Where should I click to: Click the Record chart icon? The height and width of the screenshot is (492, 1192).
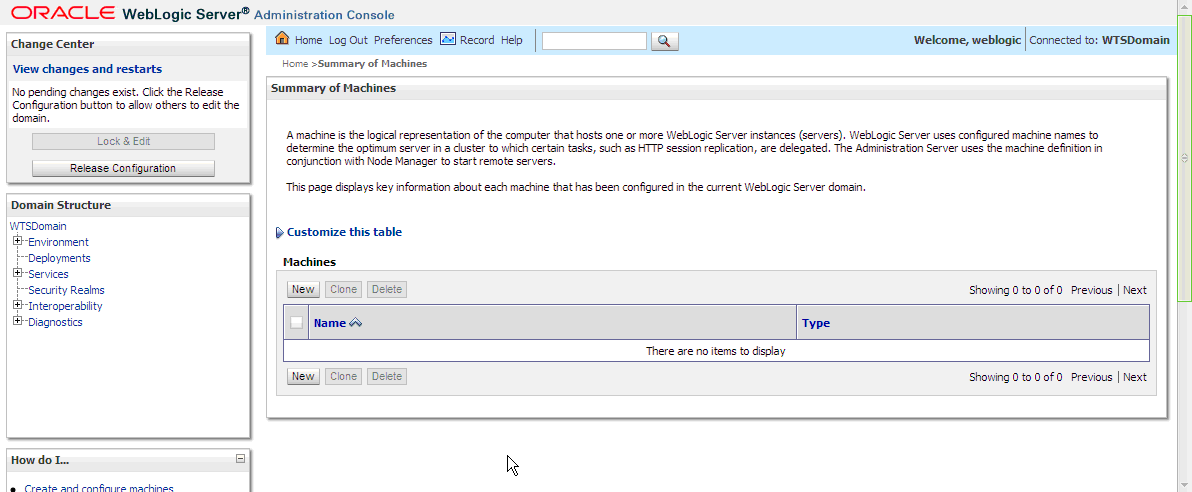click(448, 39)
